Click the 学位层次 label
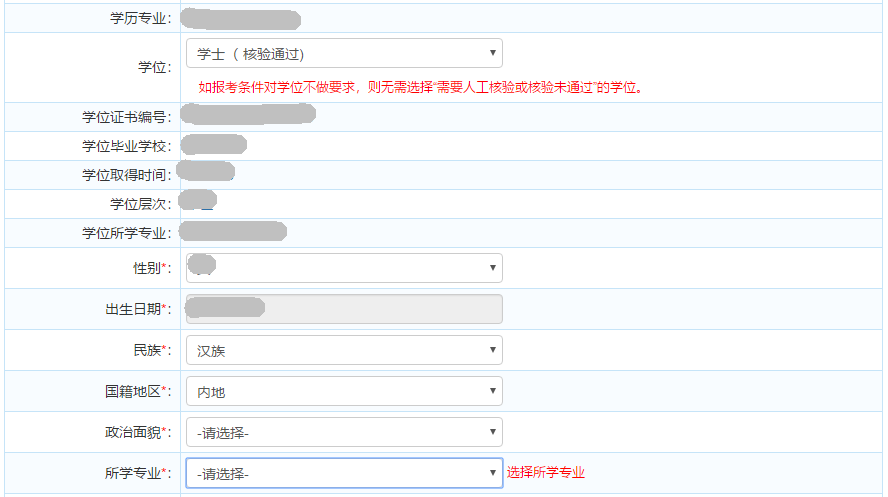Image resolution: width=888 pixels, height=497 pixels. point(140,204)
